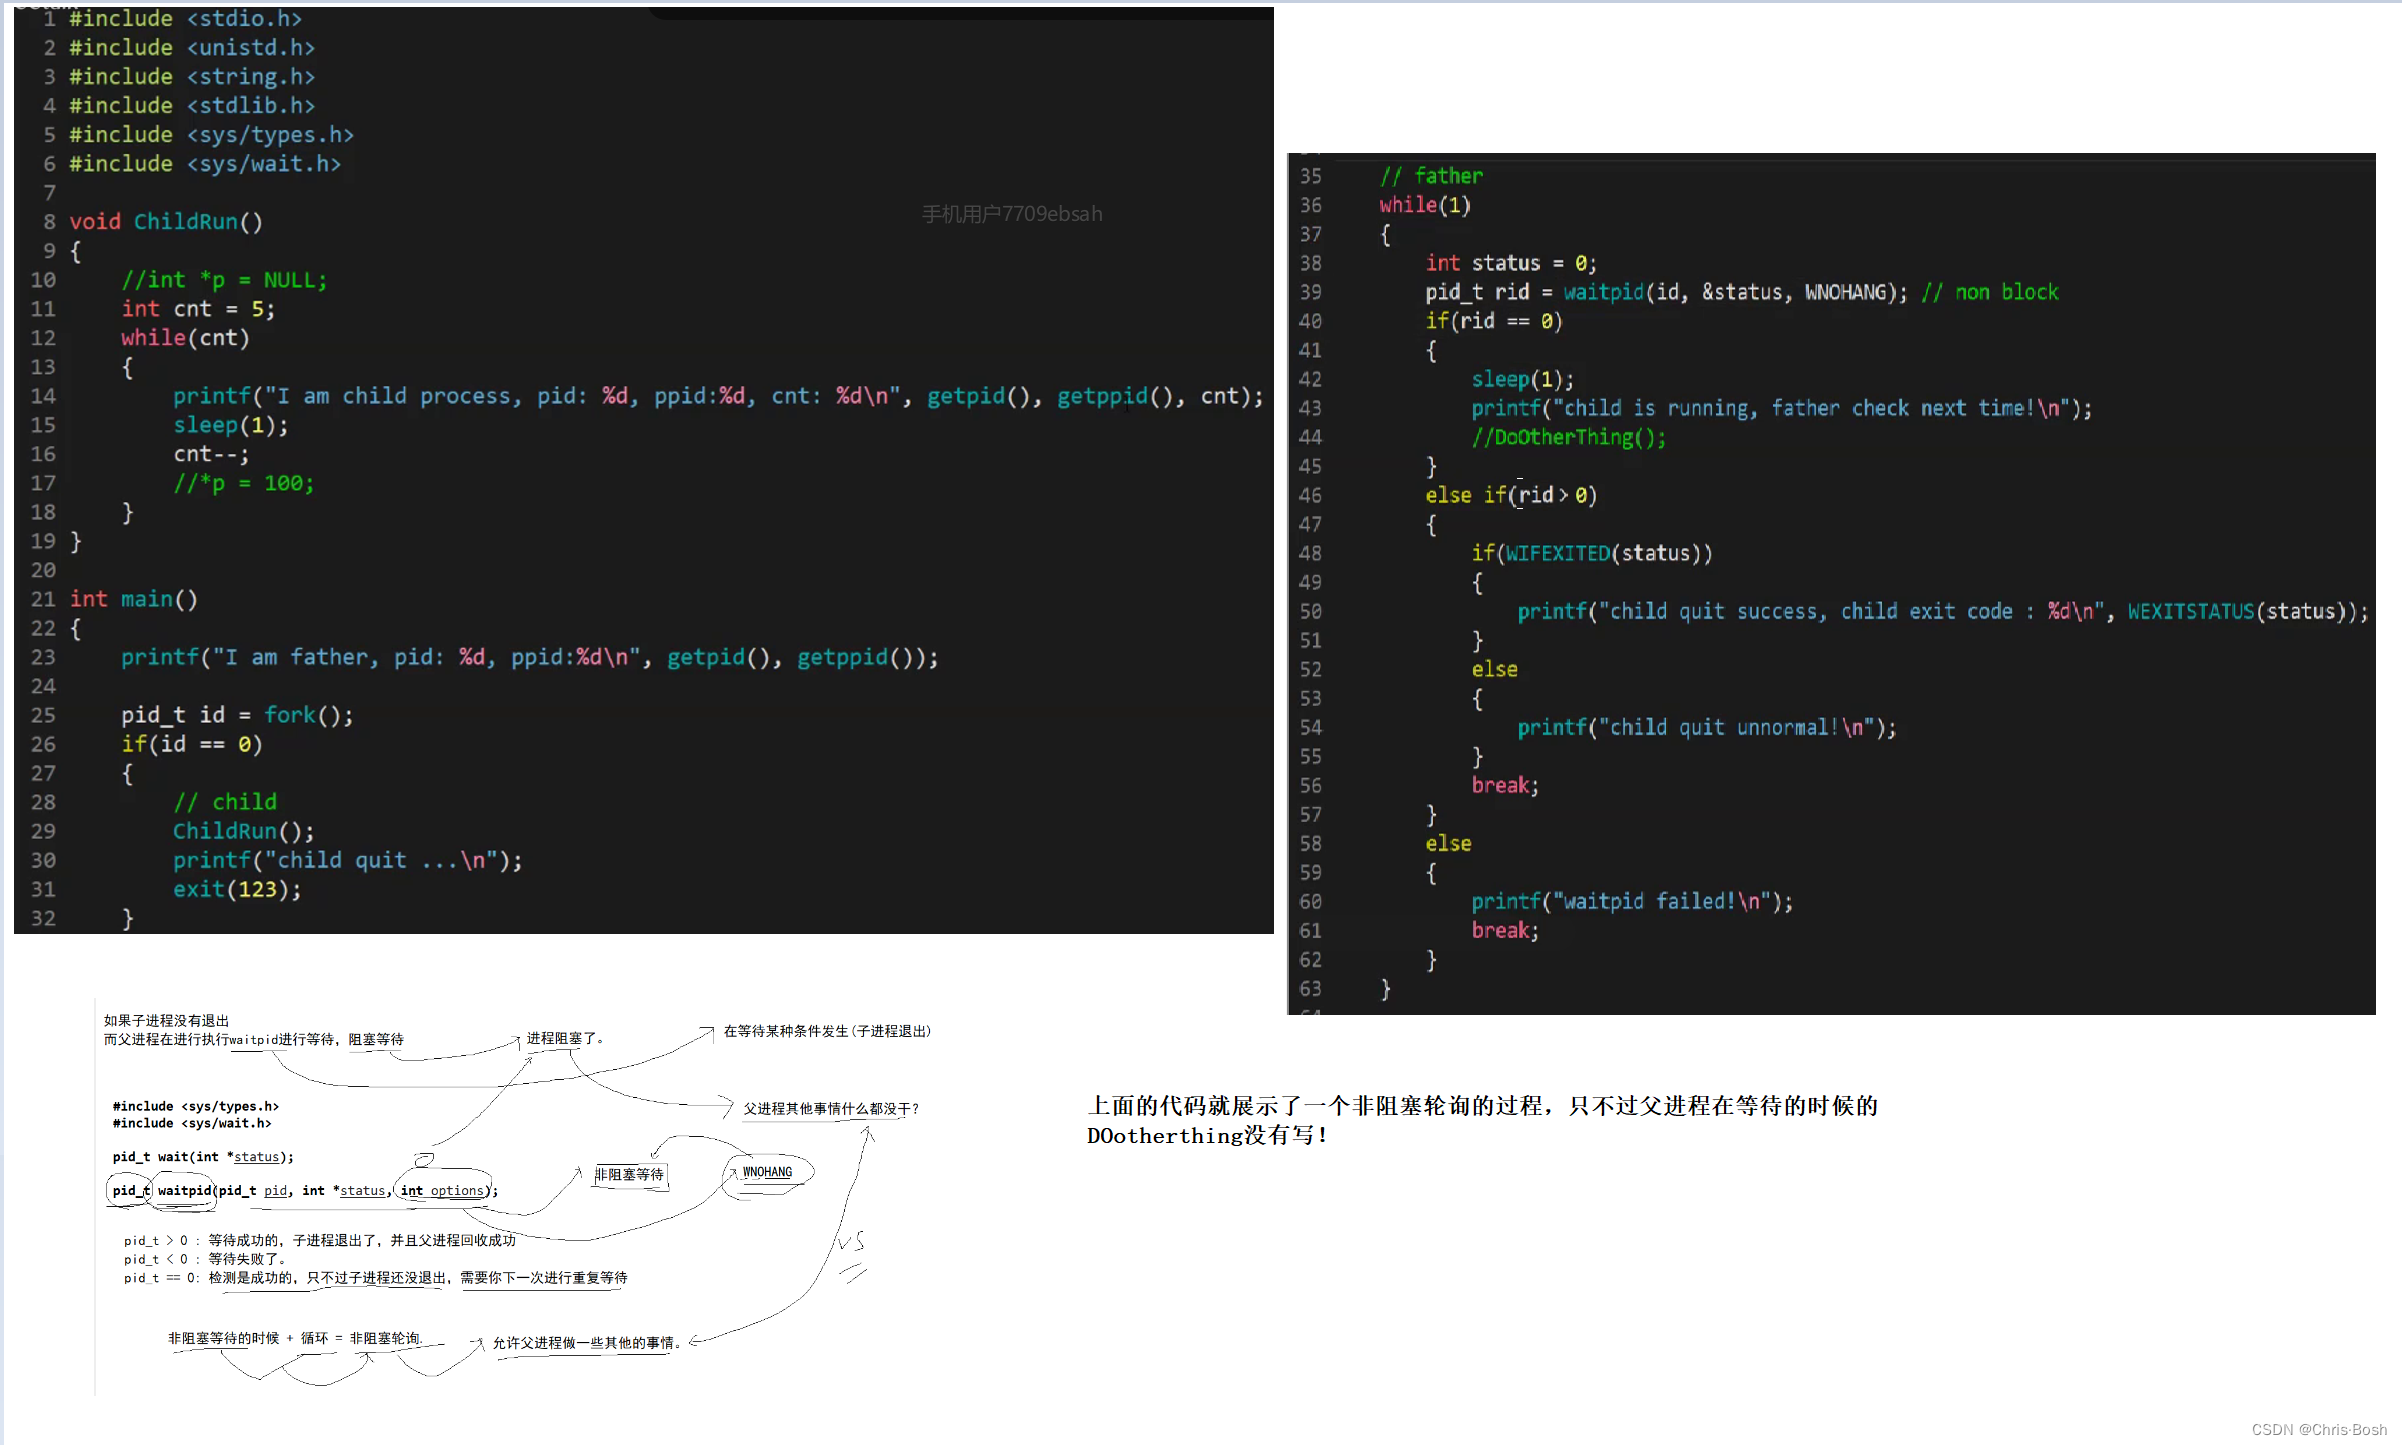
Task: Select "break;" on line 56
Action: pos(1505,786)
